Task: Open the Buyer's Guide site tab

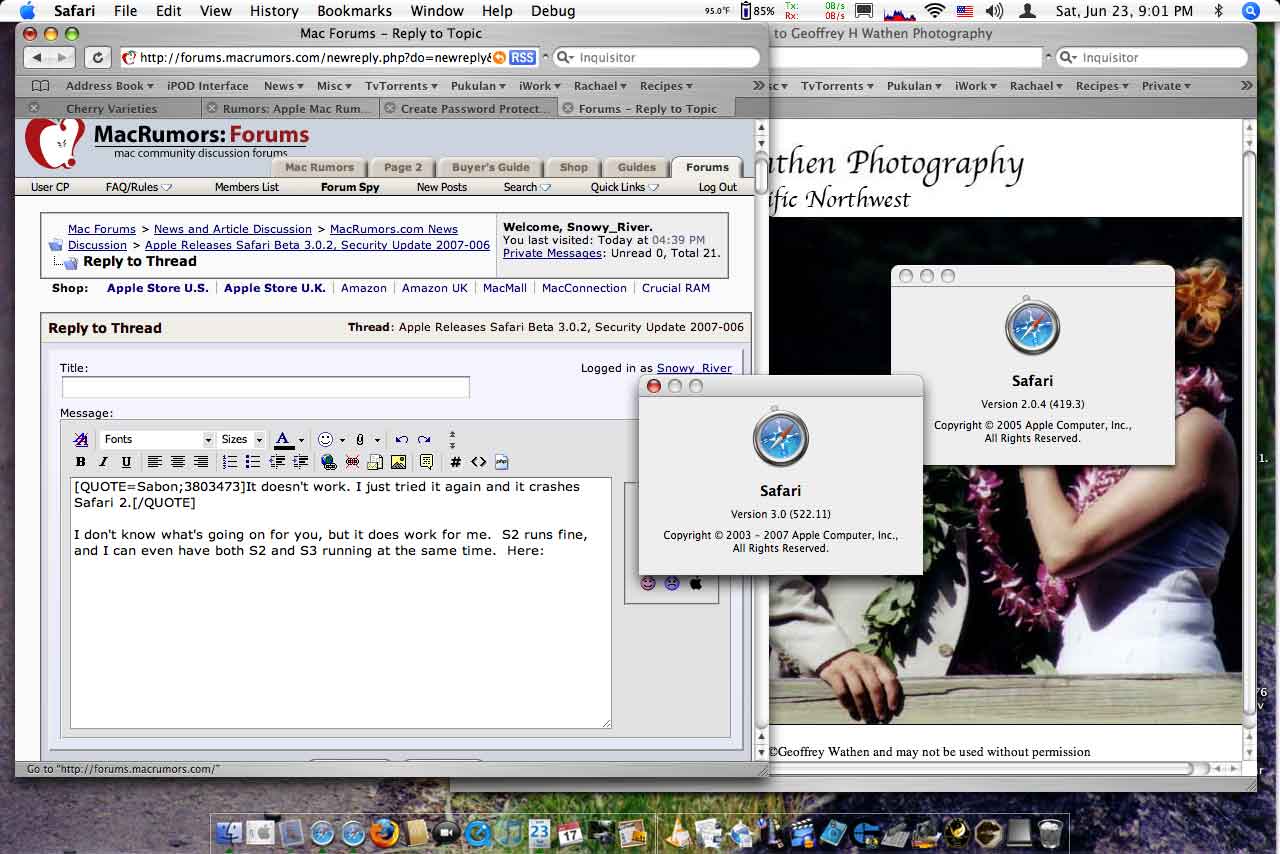Action: [x=490, y=167]
